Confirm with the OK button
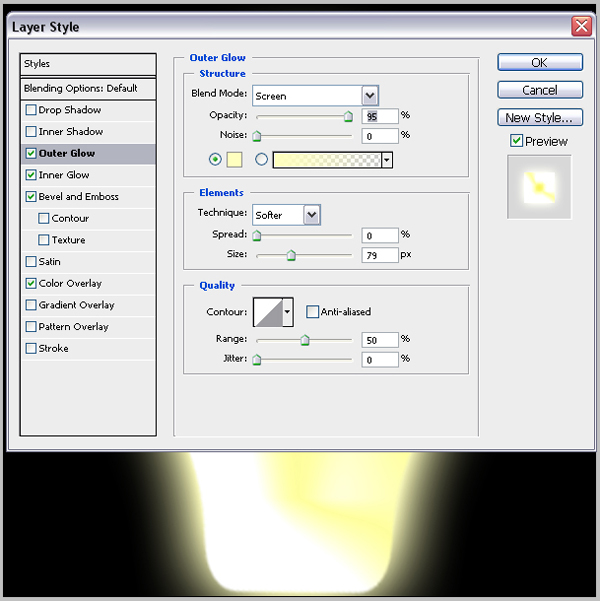 point(540,62)
